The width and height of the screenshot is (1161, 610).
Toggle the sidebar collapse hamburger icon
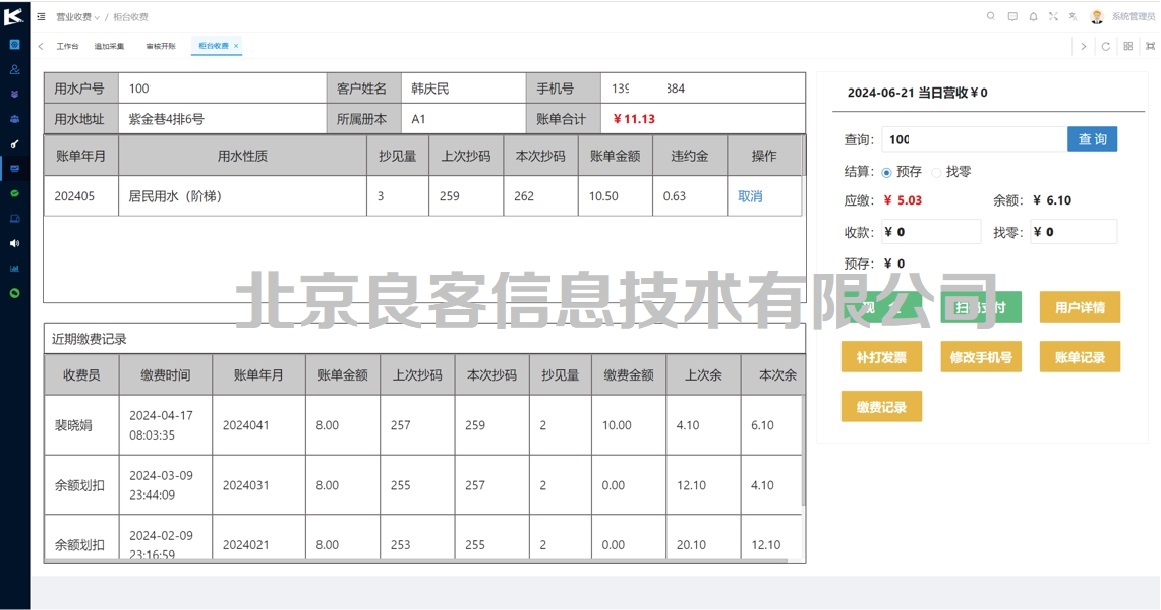(41, 16)
